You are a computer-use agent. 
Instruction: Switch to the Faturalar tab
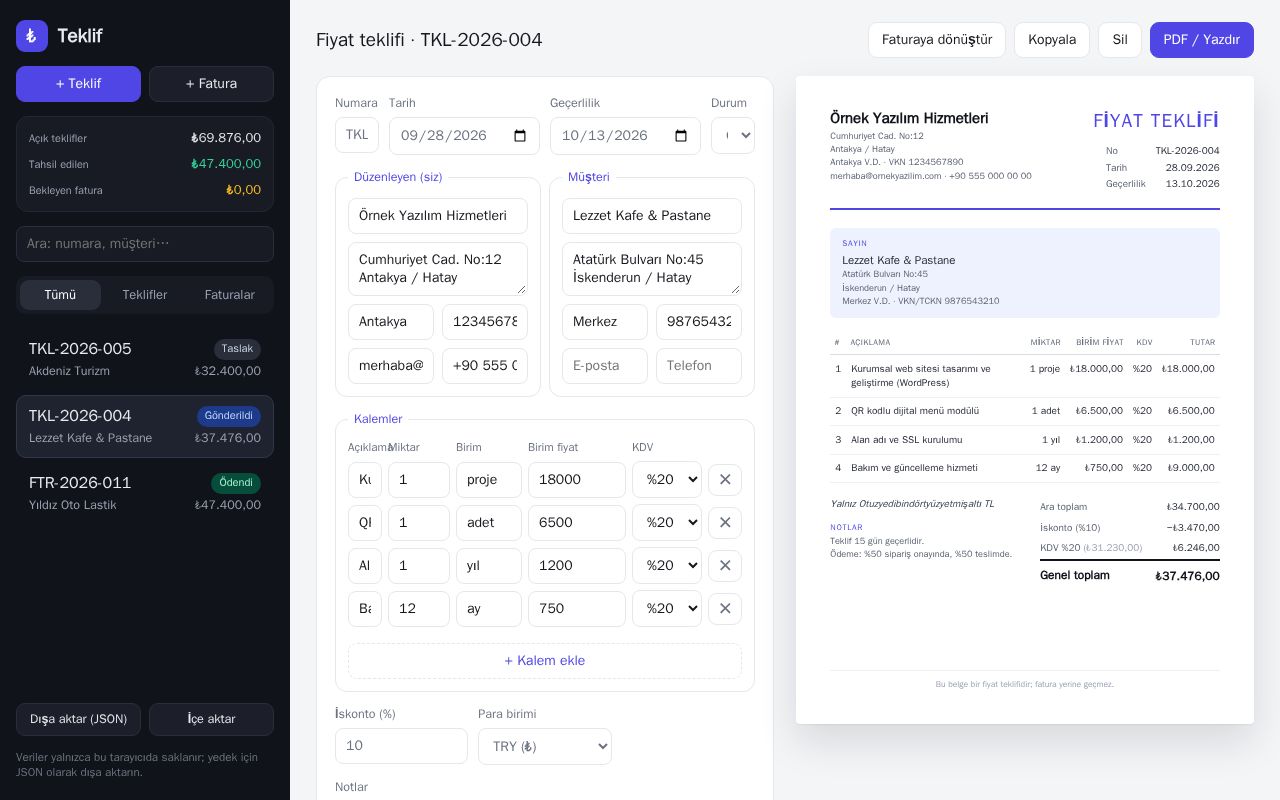[x=230, y=295]
